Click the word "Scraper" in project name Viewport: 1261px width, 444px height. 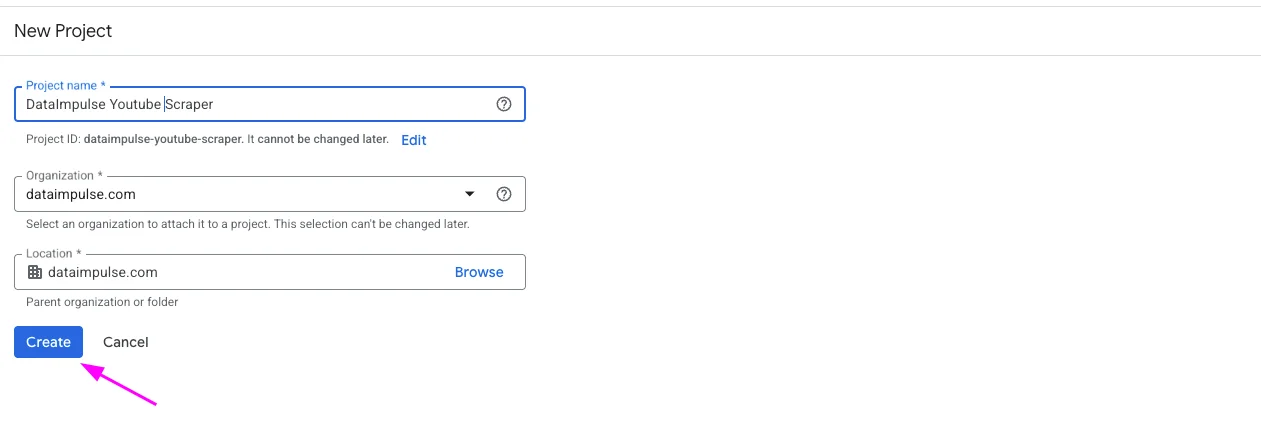[190, 104]
